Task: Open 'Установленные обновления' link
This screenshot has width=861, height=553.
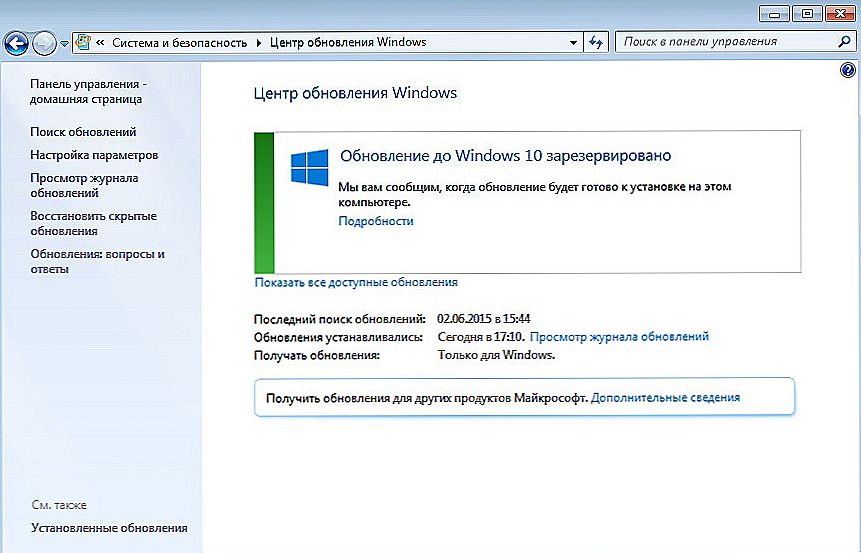Action: [109, 528]
